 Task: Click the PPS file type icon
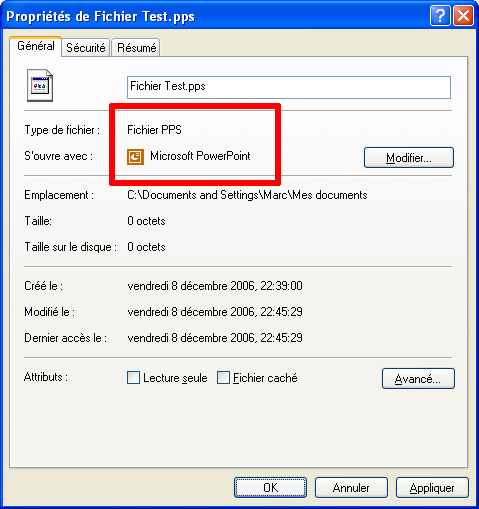(x=40, y=85)
